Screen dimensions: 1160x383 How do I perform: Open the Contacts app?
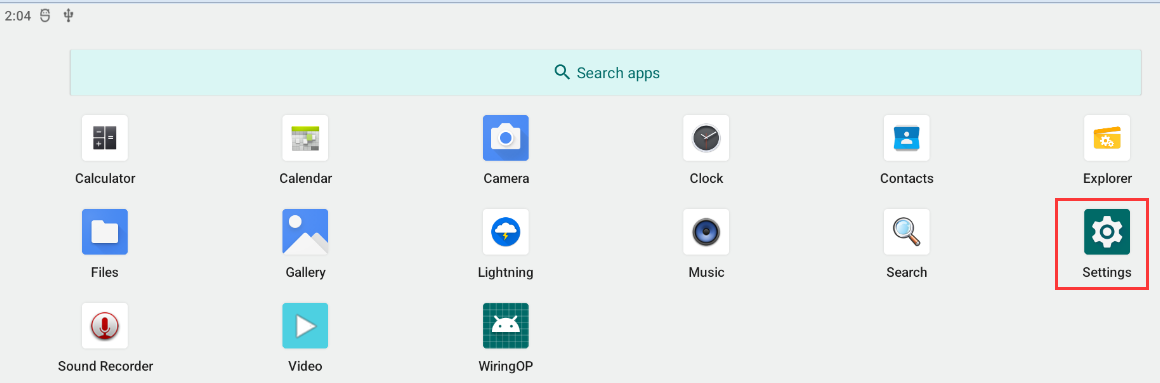click(906, 138)
